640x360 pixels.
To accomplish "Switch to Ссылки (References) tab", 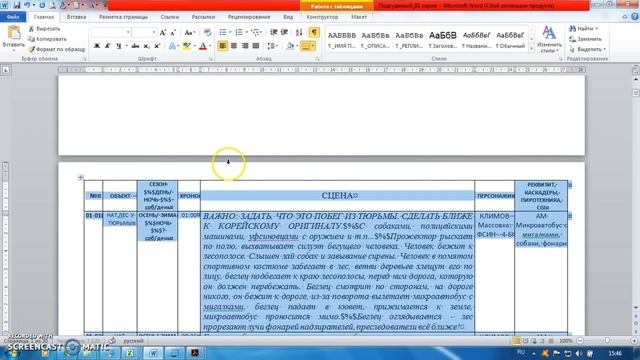I will point(170,17).
